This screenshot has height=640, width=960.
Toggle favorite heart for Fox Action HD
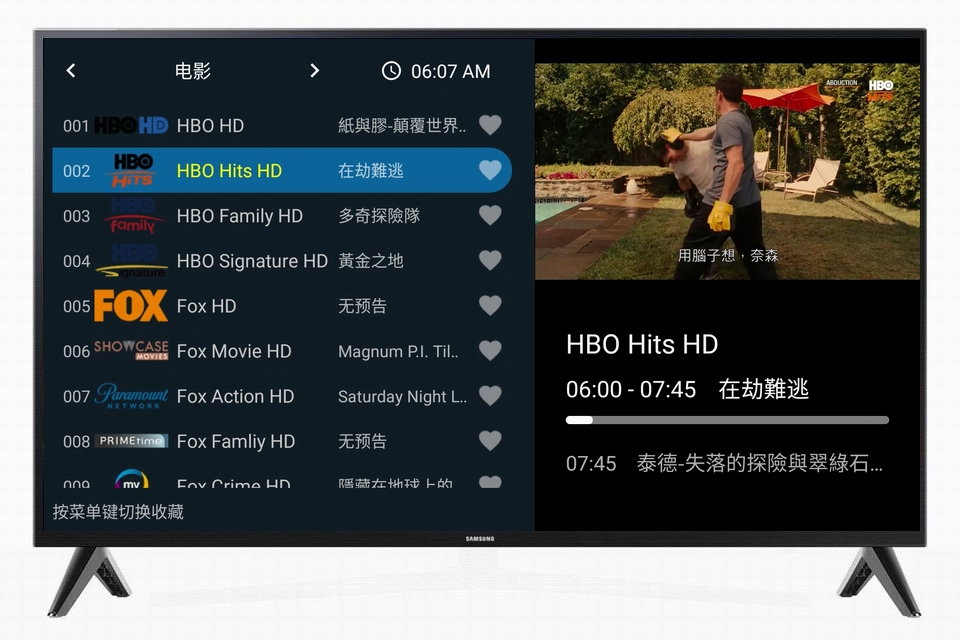(490, 396)
